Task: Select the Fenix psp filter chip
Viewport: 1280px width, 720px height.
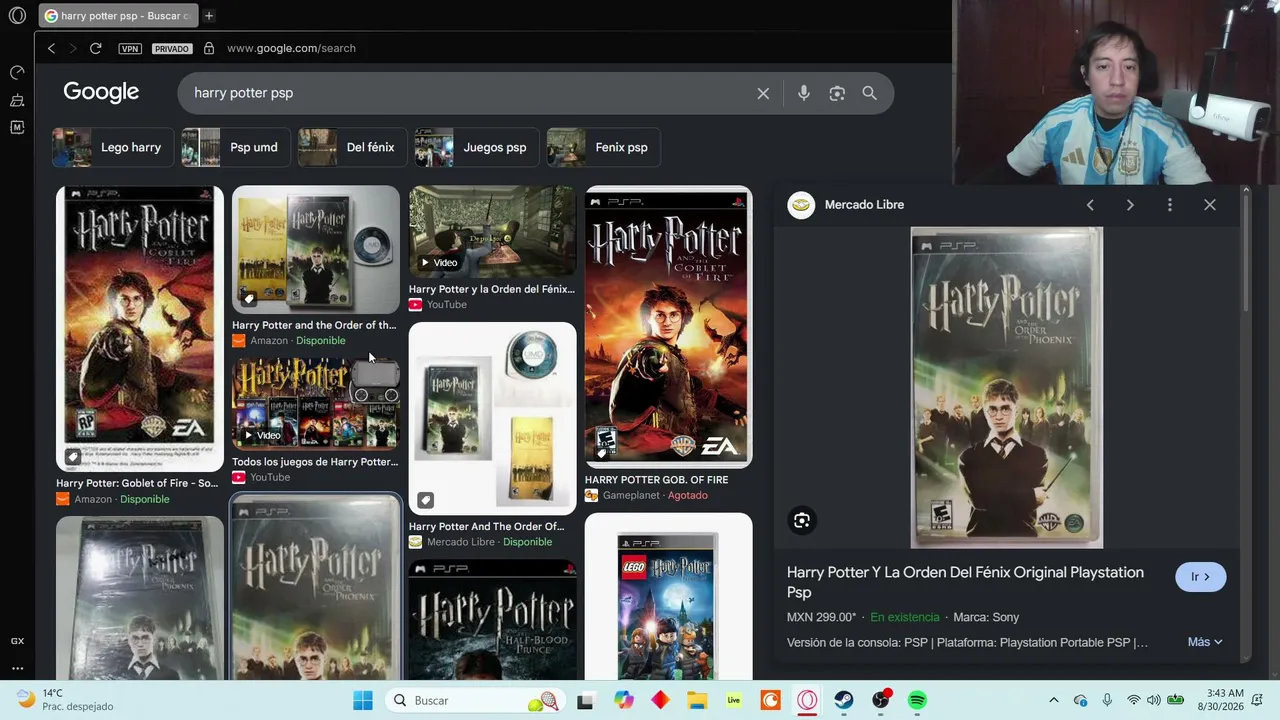Action: [604, 147]
